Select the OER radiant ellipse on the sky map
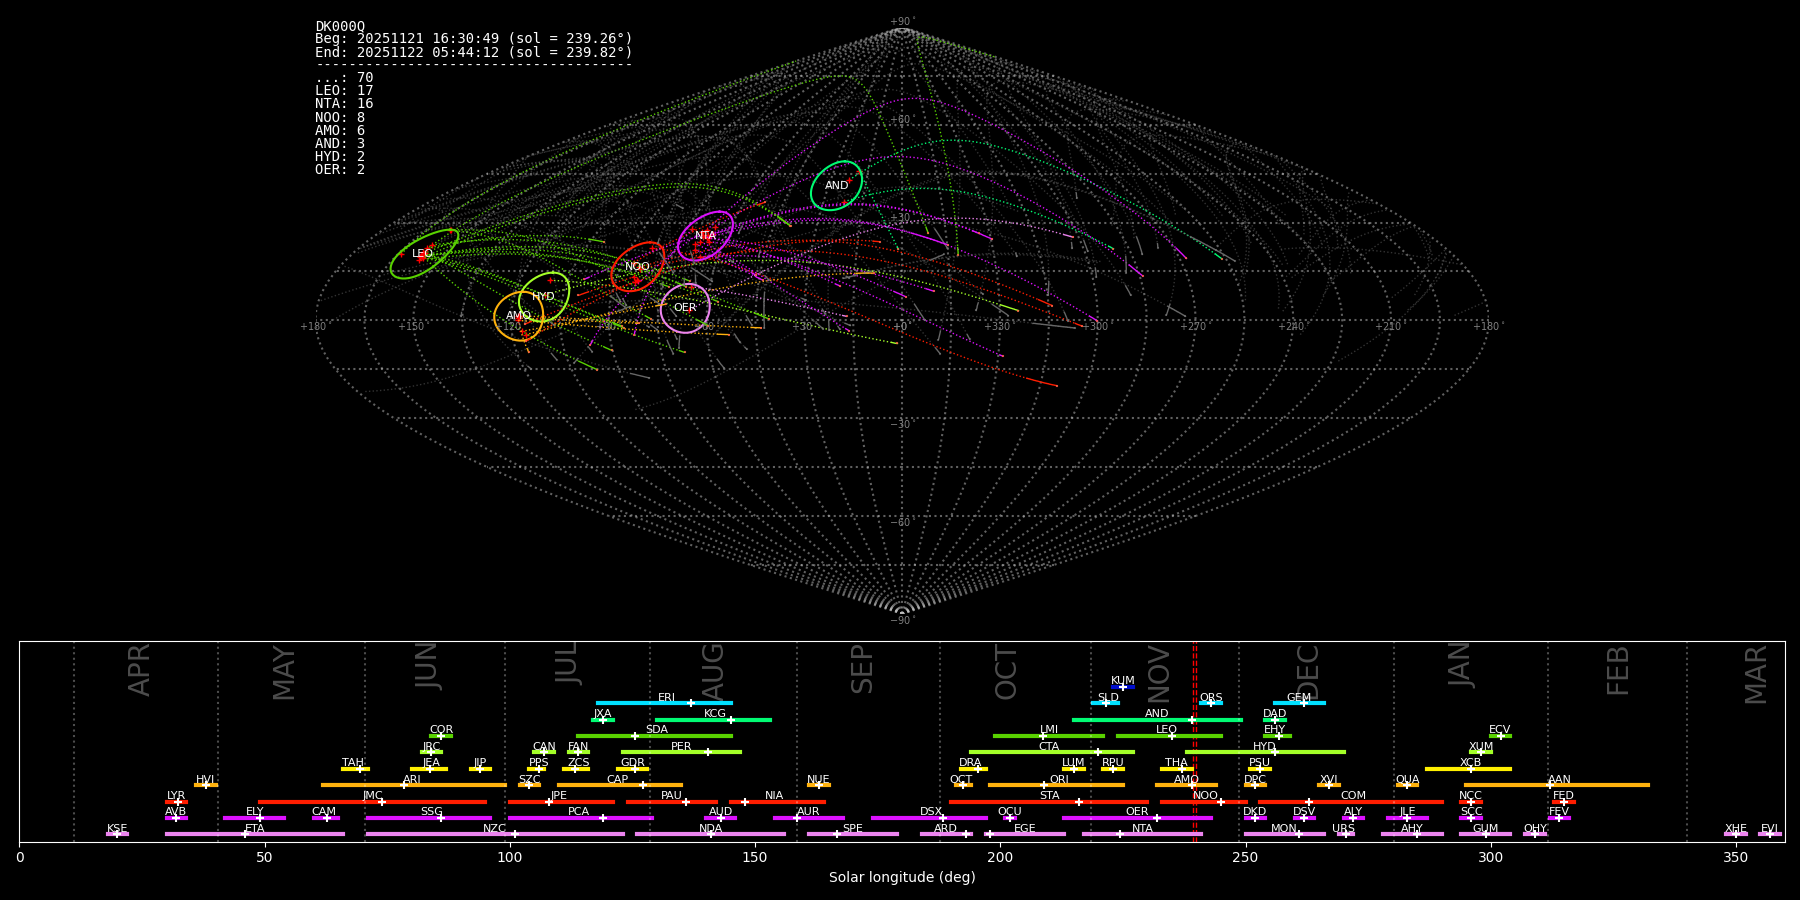This screenshot has height=900, width=1800. (685, 308)
